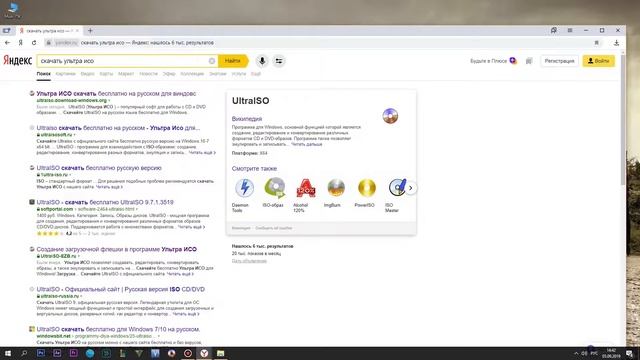
Task: Open the search settings filter icon
Action: coord(279,61)
